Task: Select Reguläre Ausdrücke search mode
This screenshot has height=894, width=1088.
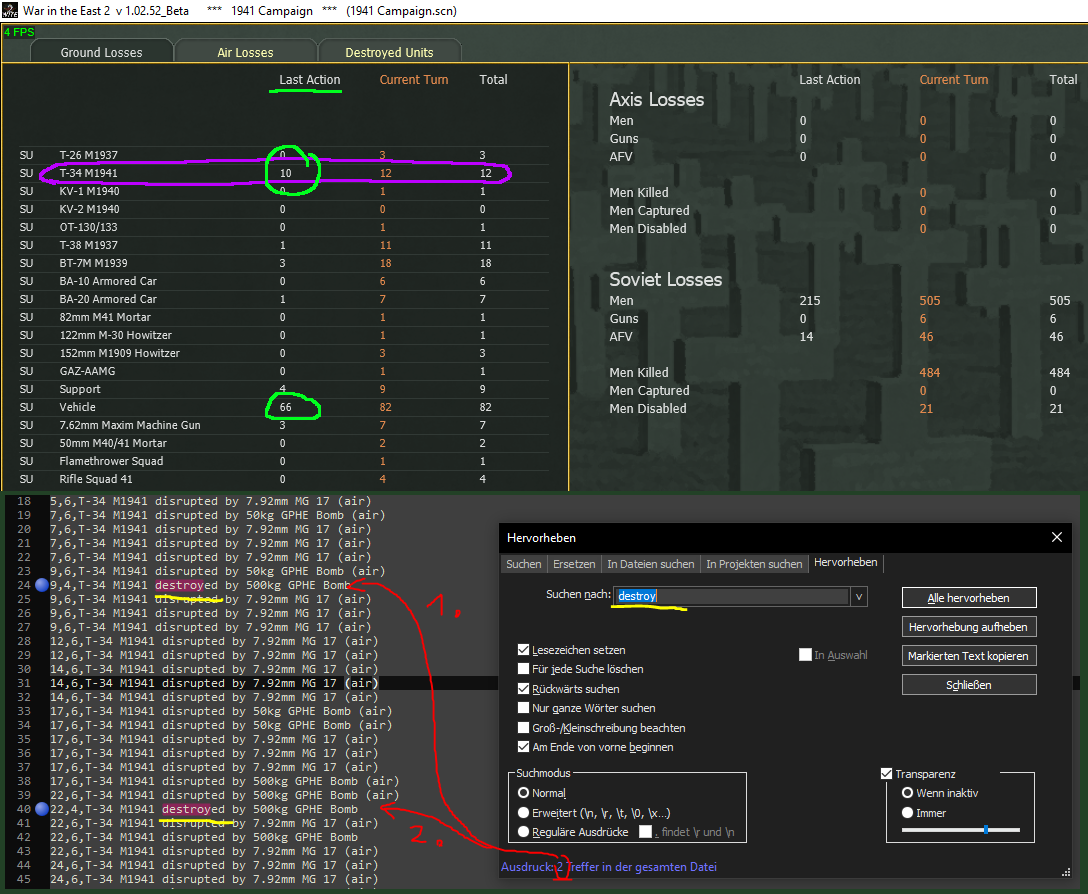Action: tap(523, 832)
